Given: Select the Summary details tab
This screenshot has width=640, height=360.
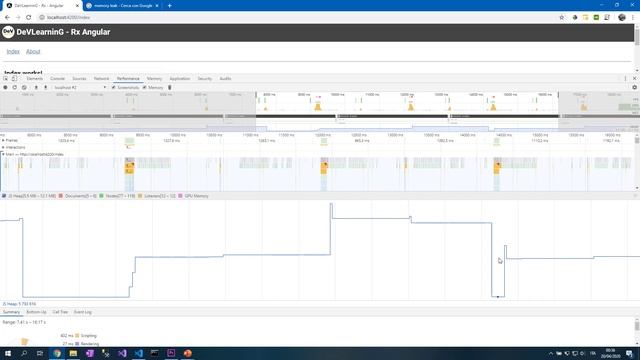Looking at the screenshot, I should point(11,312).
